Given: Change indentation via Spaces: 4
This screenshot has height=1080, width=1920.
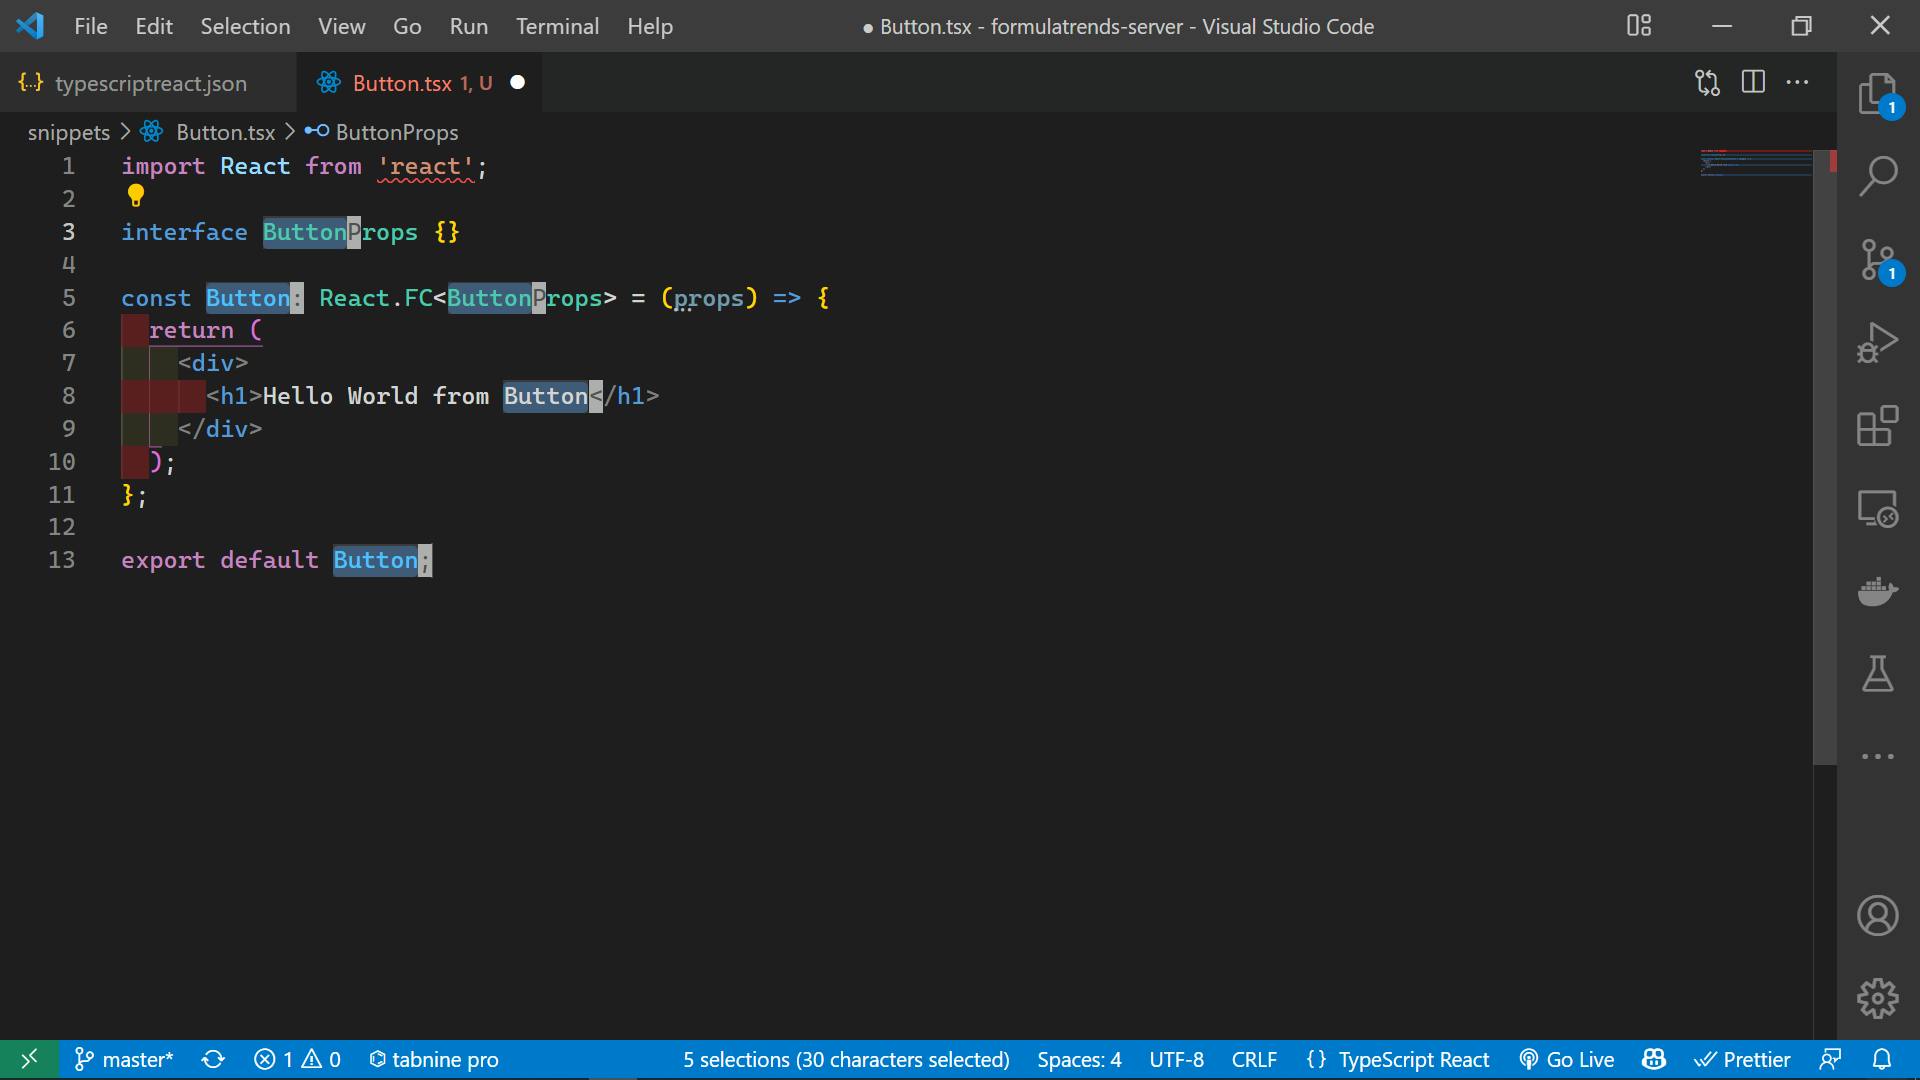Looking at the screenshot, I should [x=1079, y=1059].
